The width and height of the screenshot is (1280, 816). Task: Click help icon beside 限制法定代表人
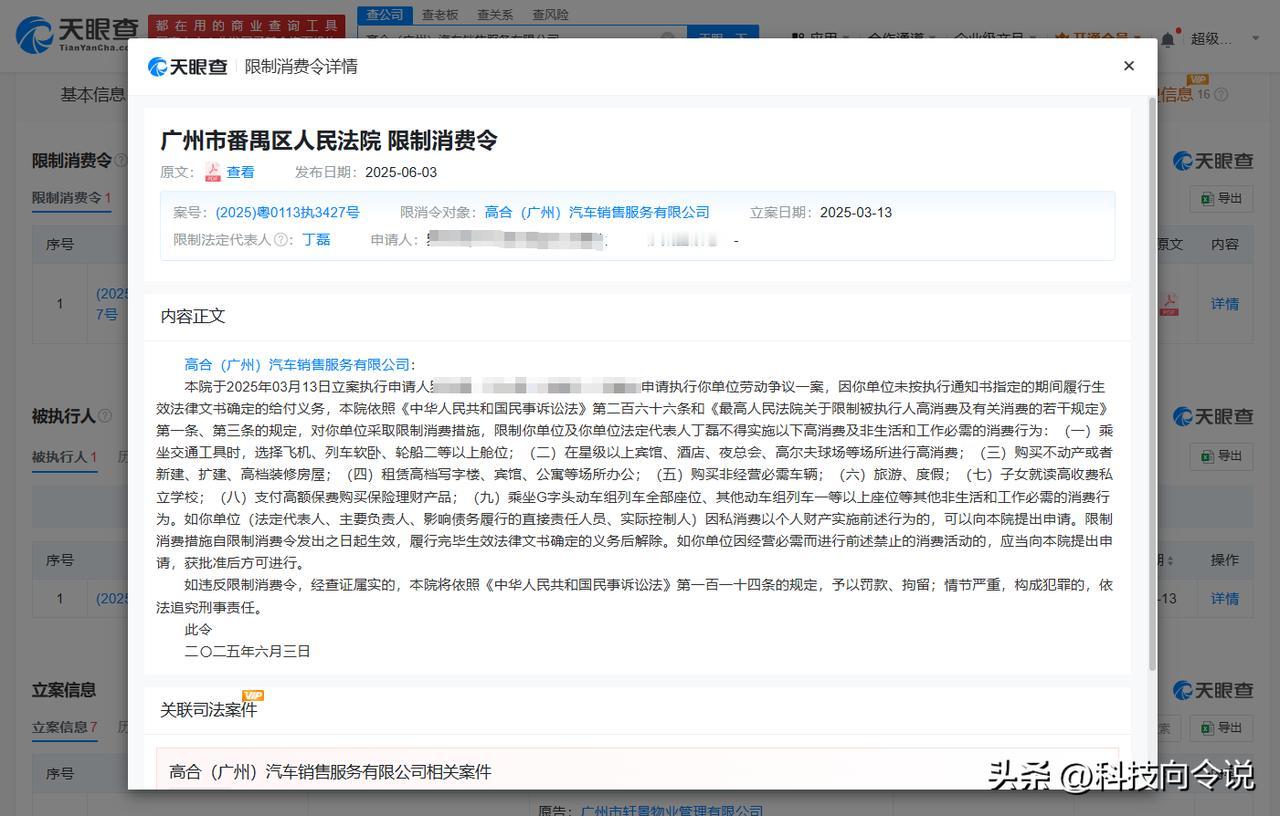pos(281,240)
